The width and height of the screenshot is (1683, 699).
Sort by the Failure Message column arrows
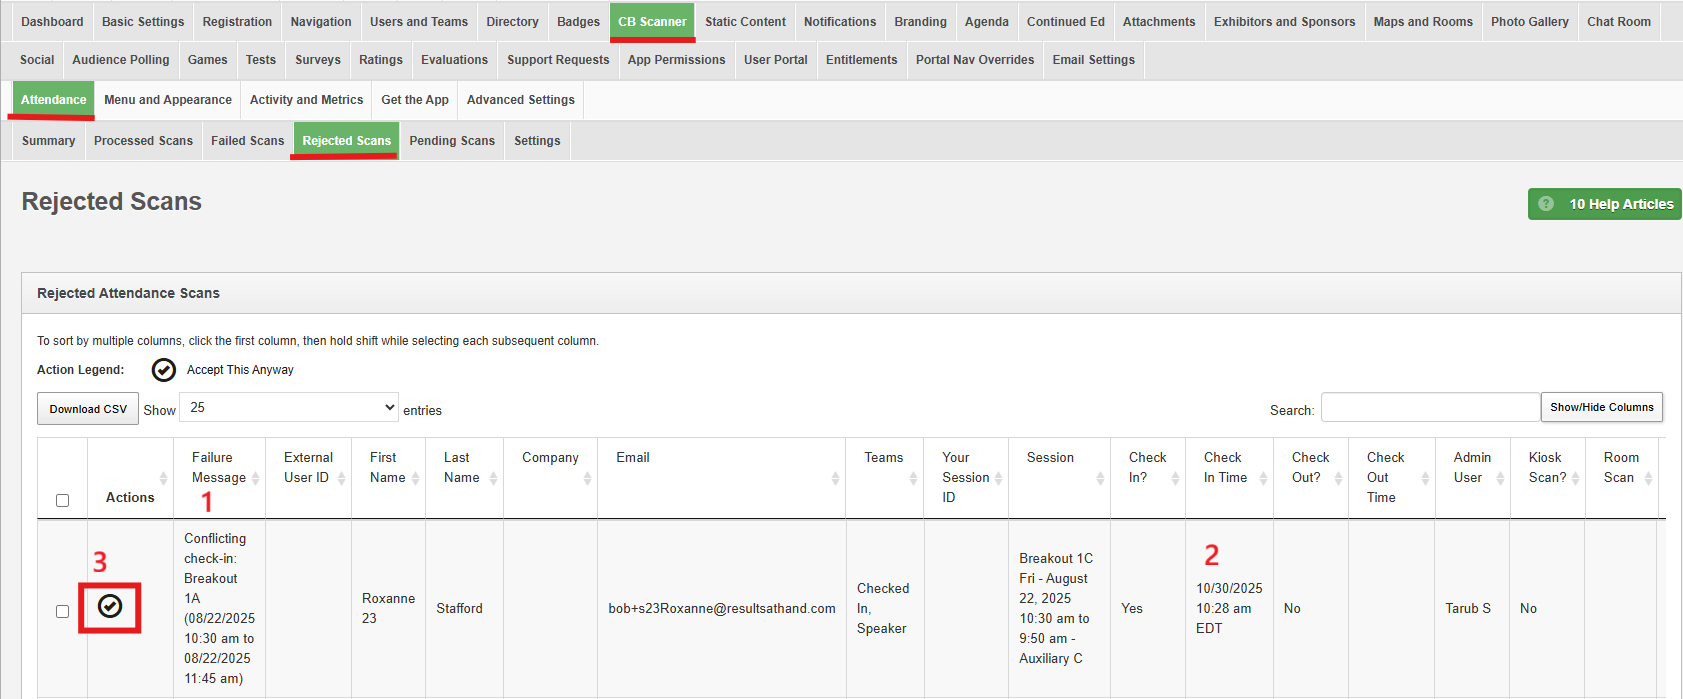[256, 478]
